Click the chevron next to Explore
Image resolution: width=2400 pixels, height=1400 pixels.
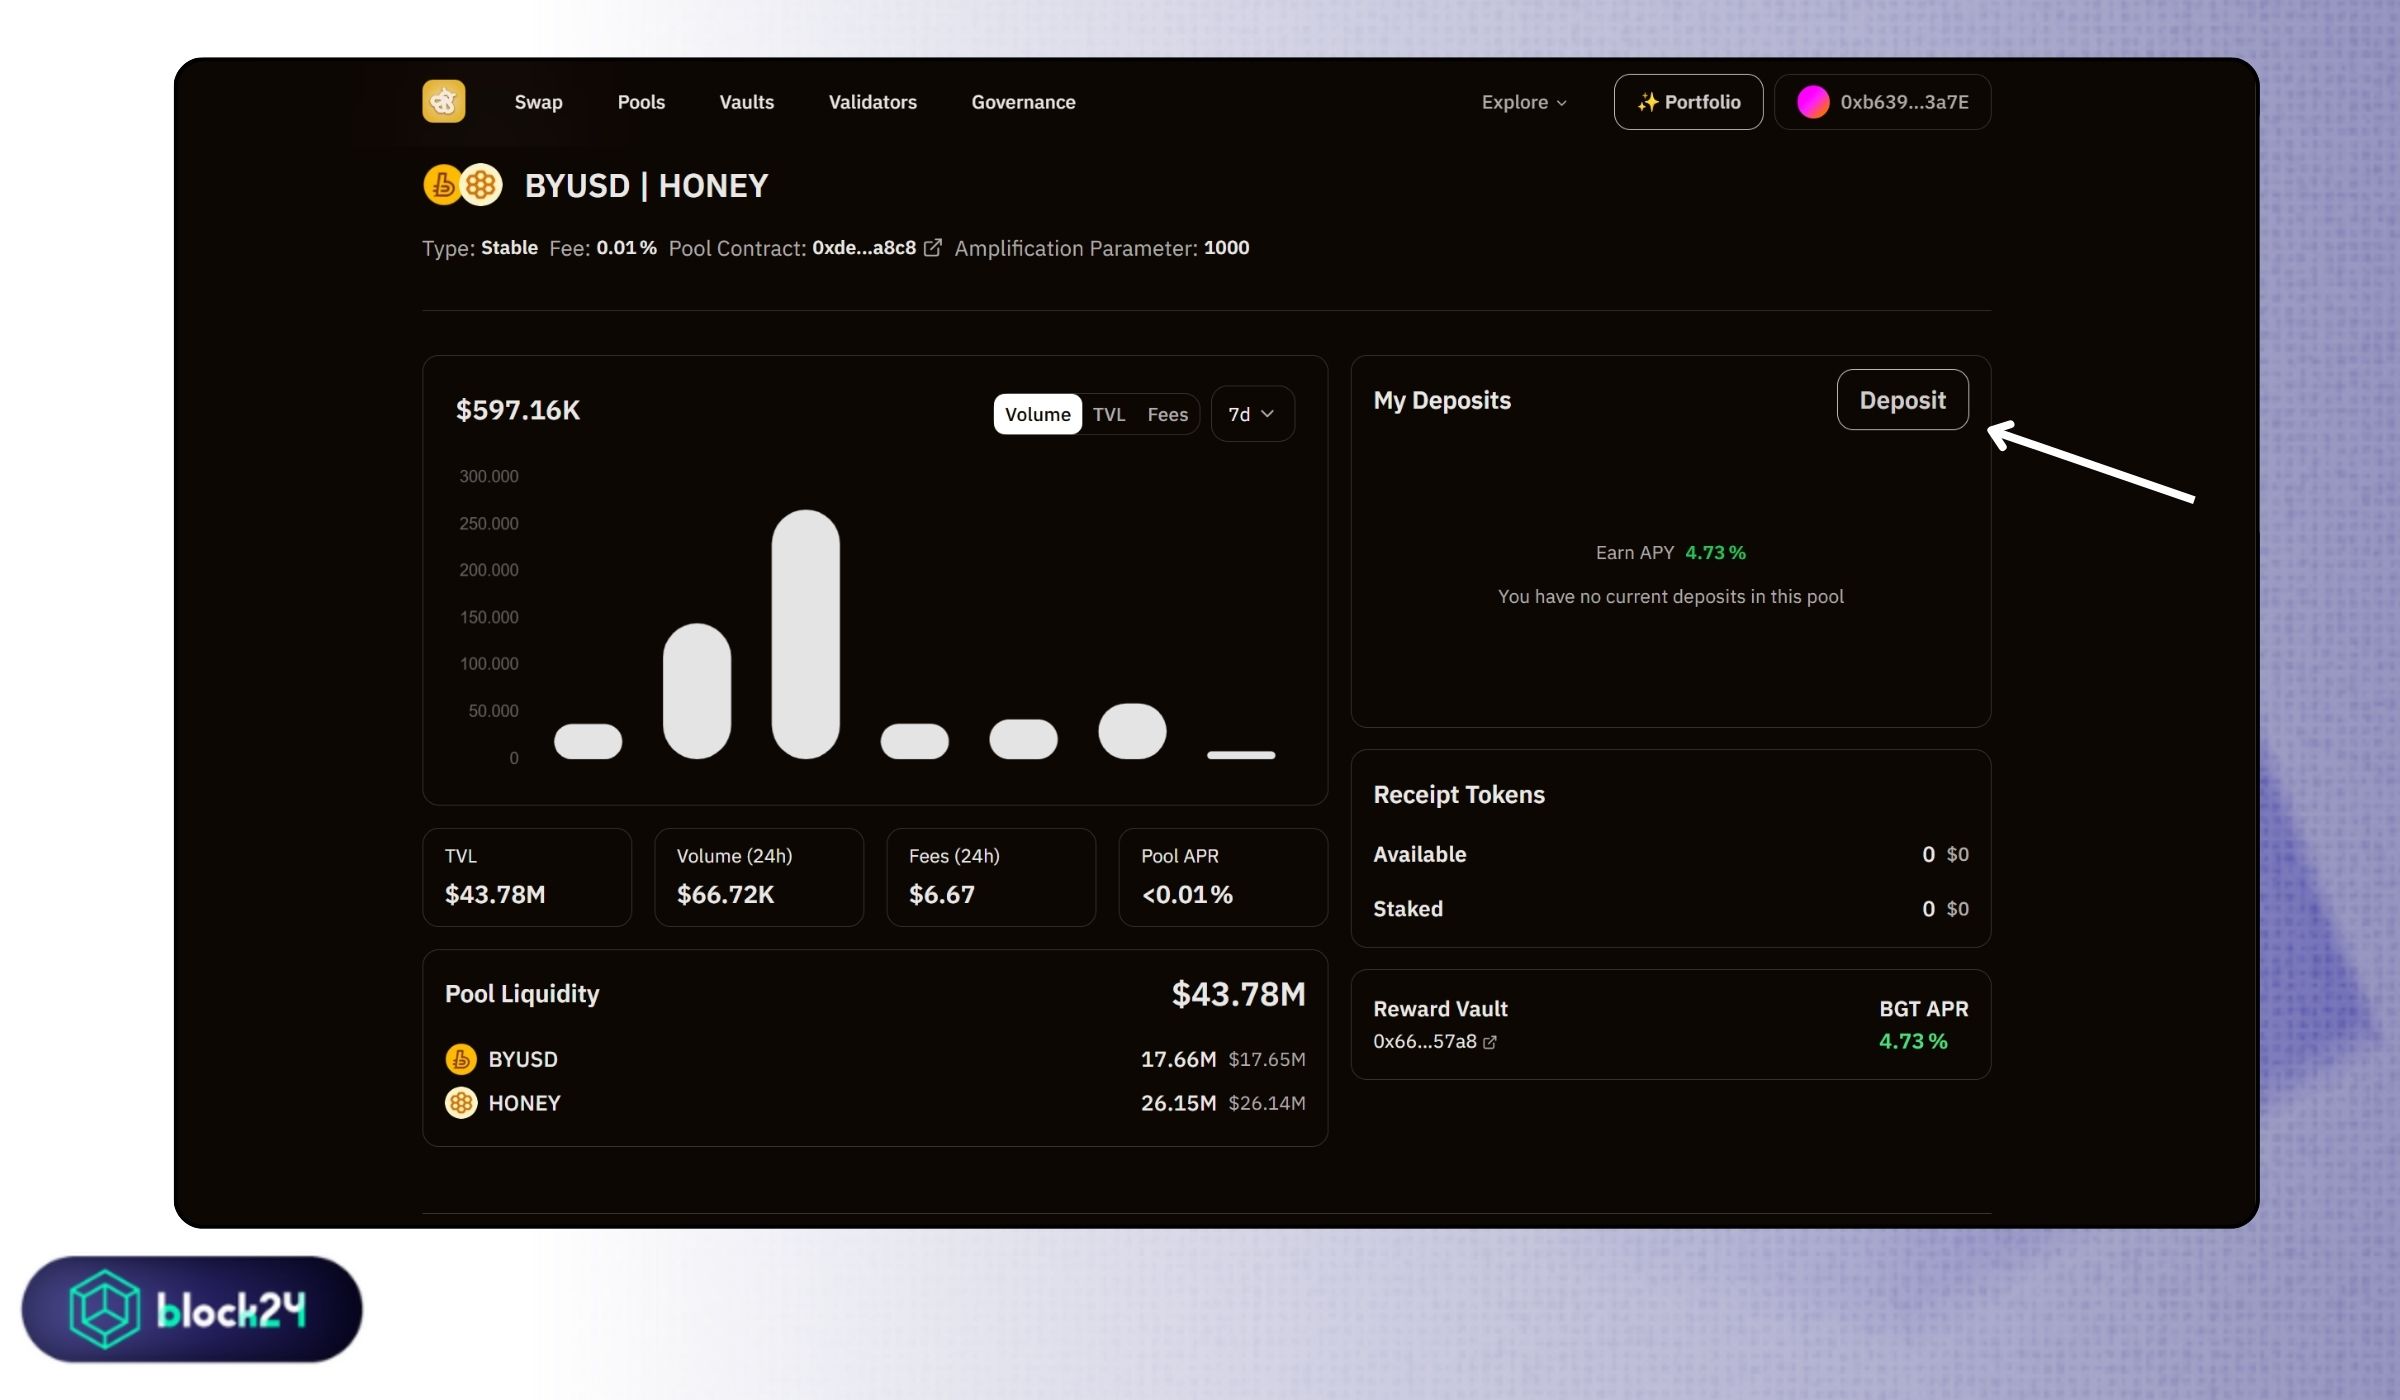(1561, 103)
